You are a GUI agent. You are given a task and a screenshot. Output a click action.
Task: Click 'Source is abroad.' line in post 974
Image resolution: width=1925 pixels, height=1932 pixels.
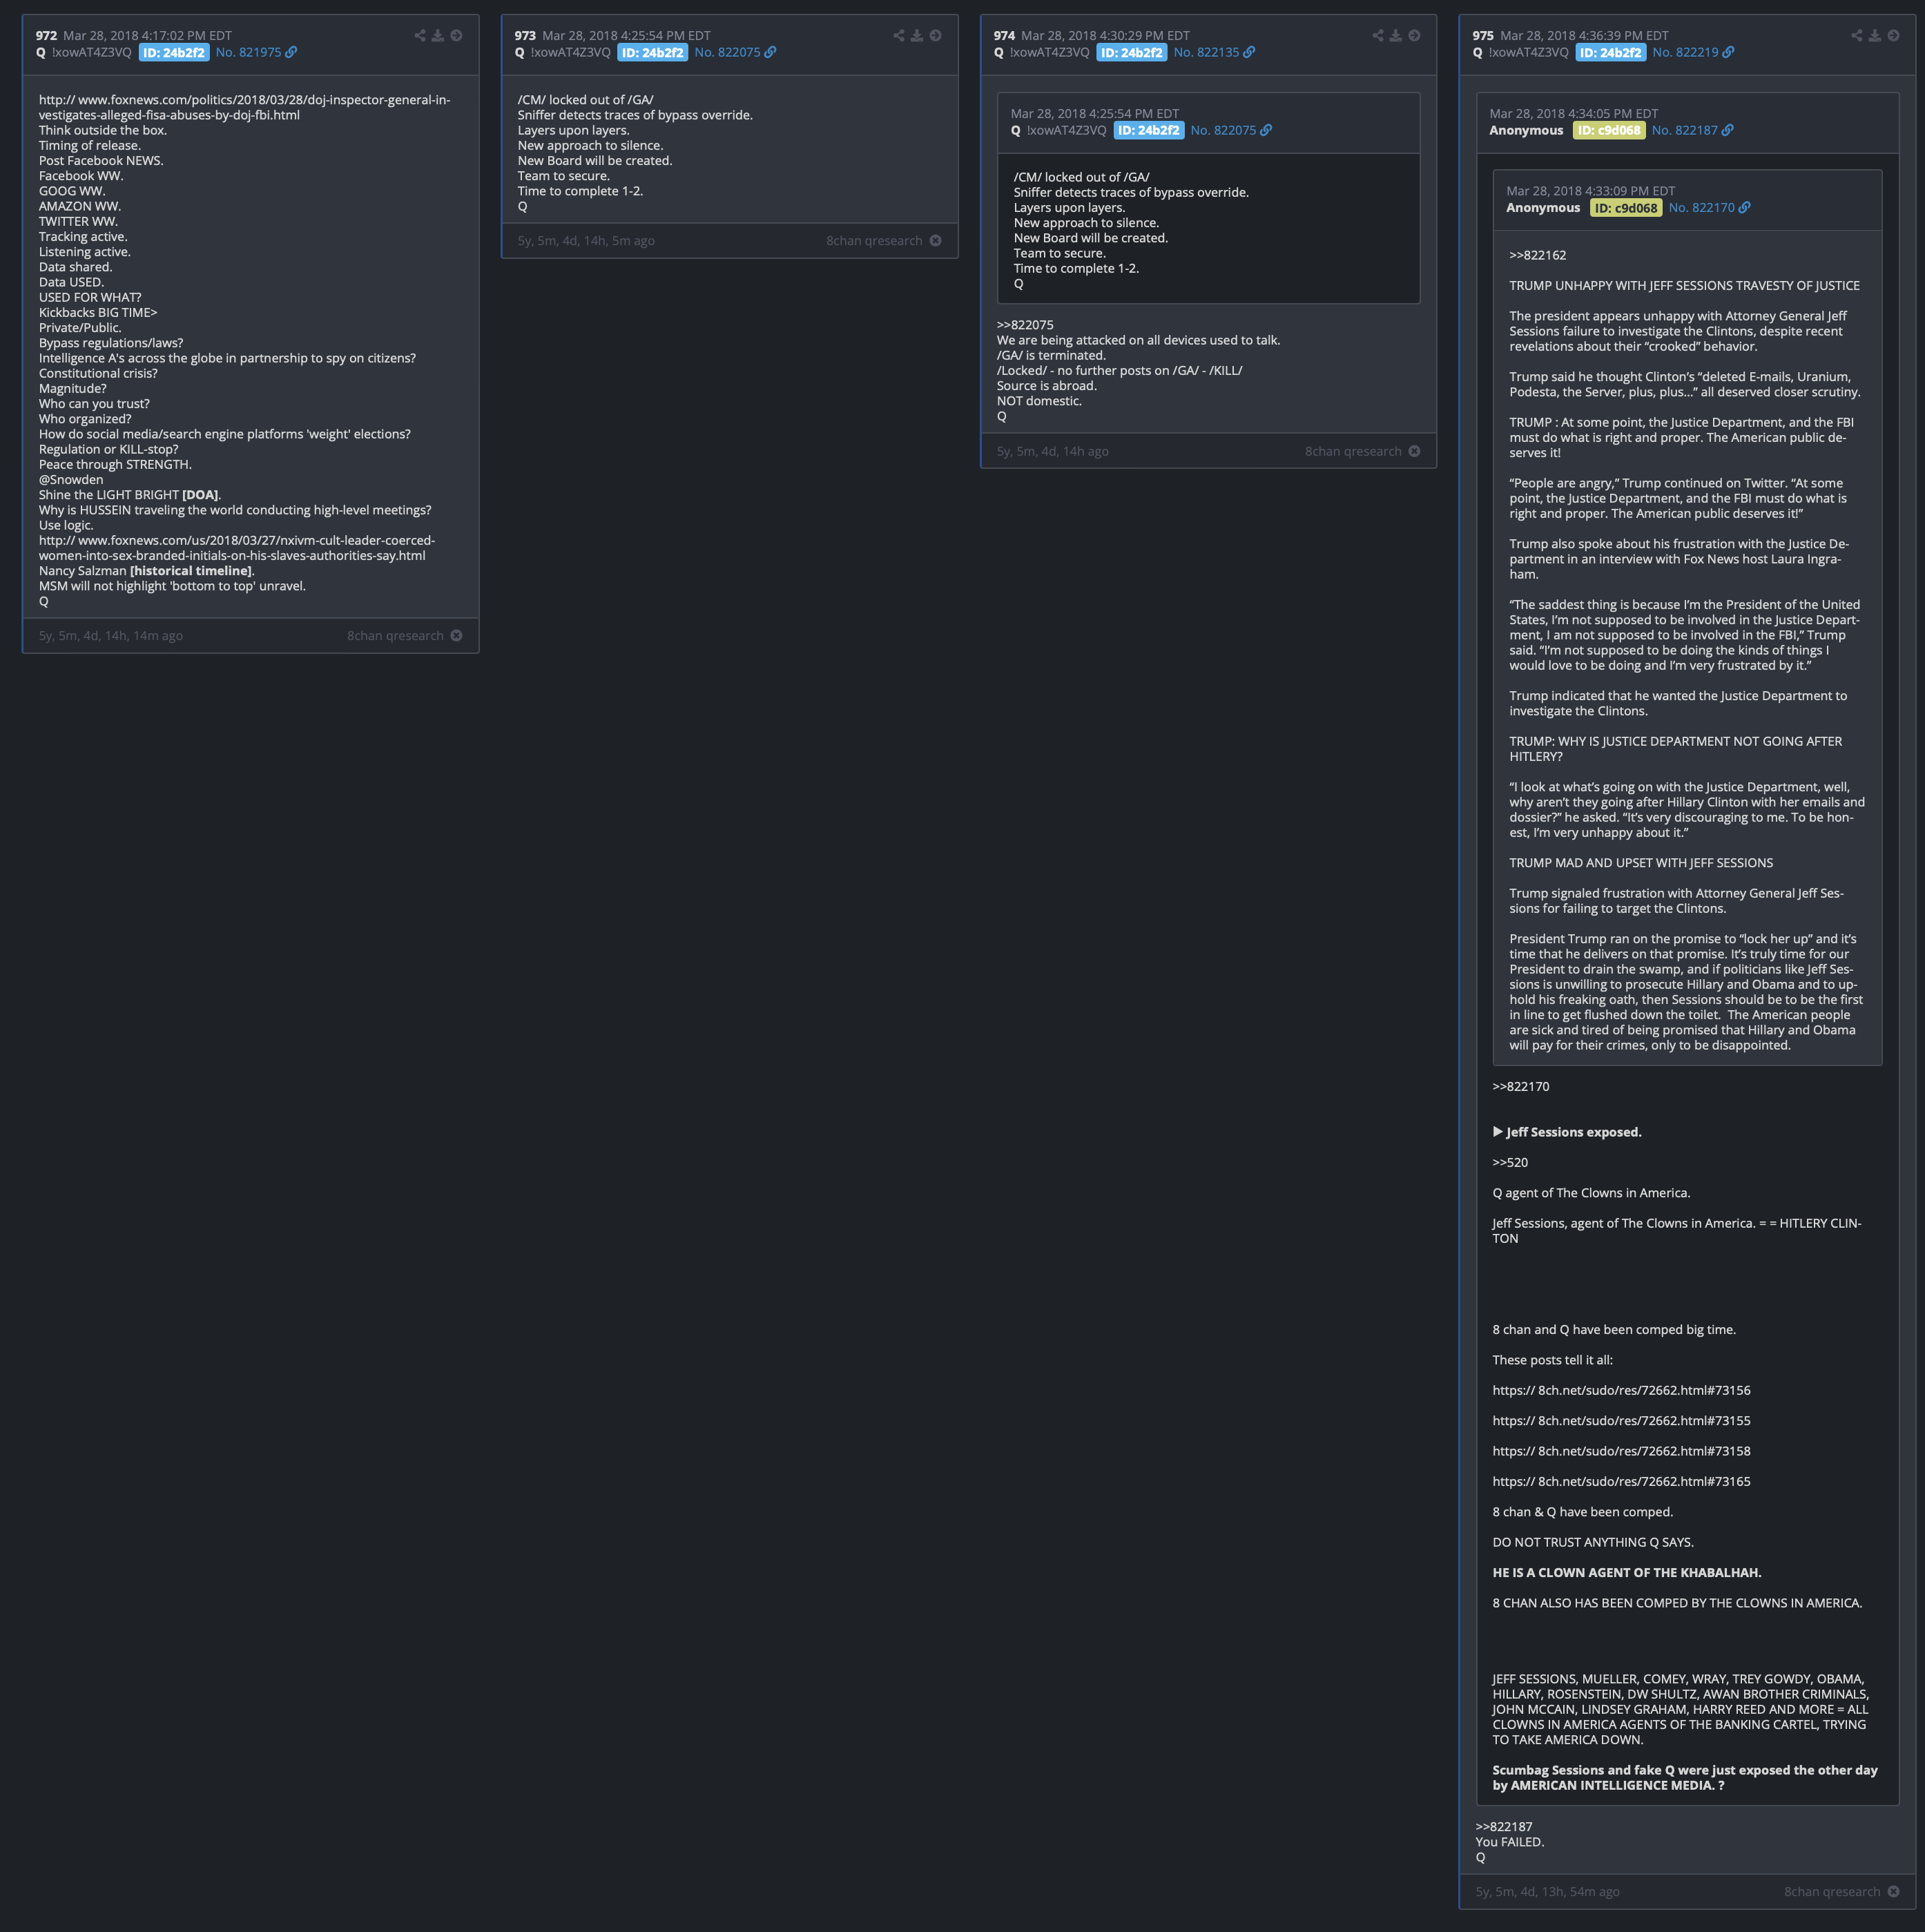point(1047,386)
